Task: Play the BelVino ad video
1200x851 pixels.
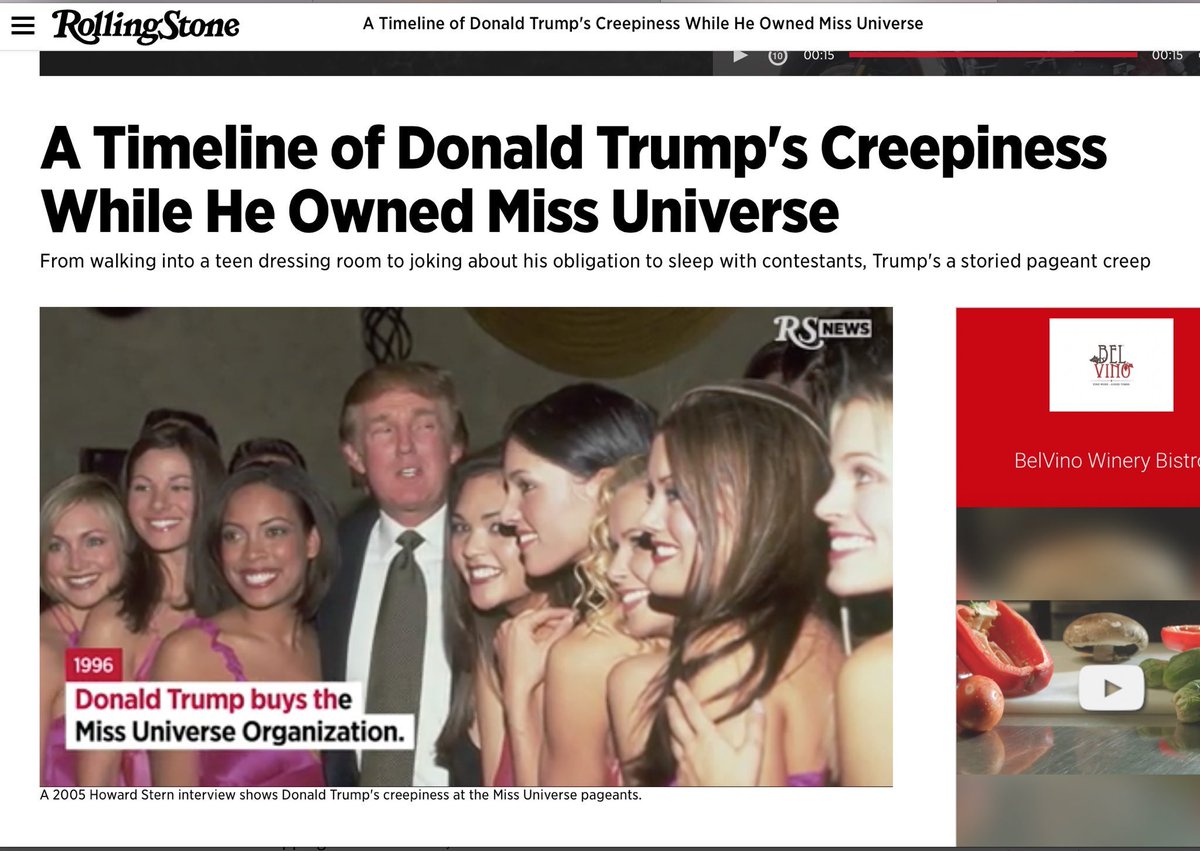Action: coord(1111,687)
